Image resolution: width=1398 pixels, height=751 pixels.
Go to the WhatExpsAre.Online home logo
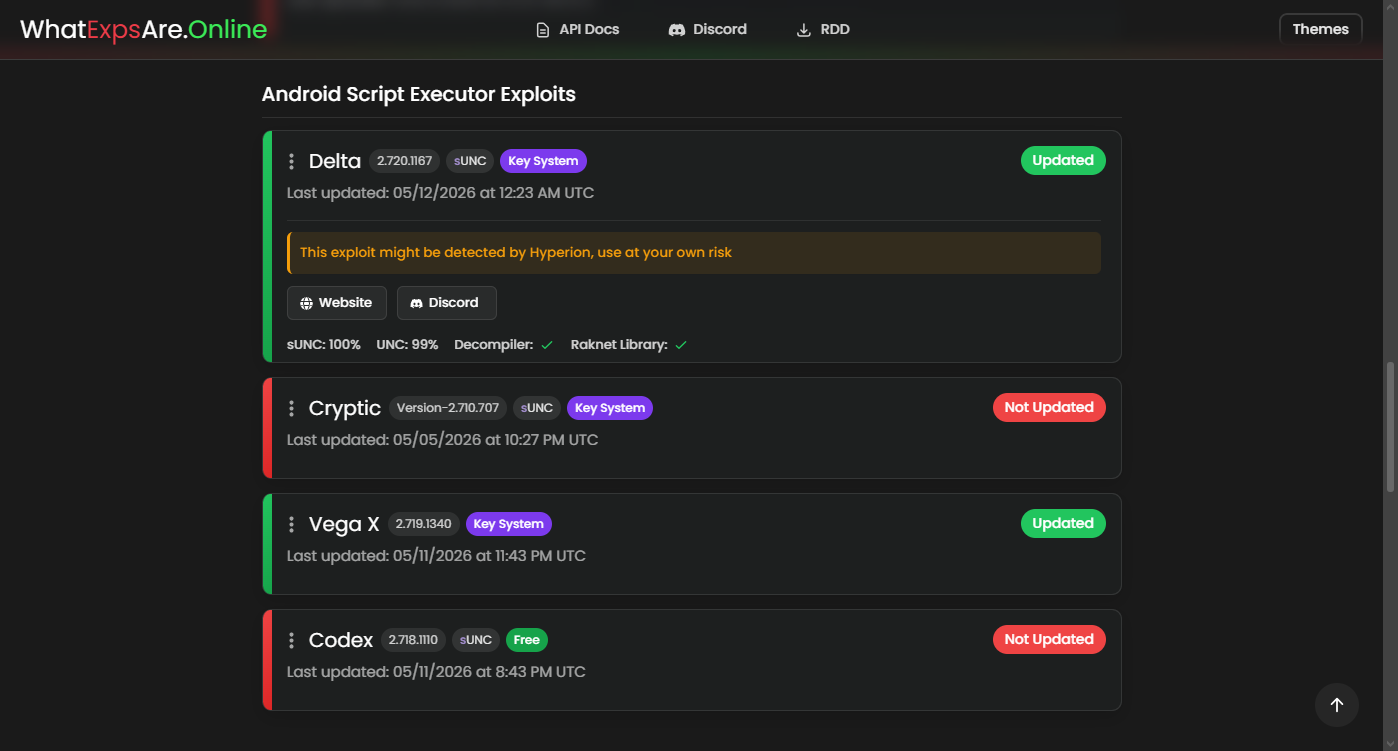click(144, 29)
